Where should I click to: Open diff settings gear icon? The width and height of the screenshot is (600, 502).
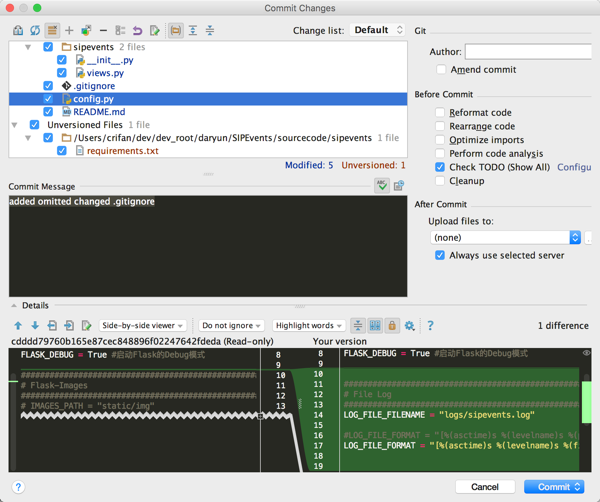pos(410,326)
